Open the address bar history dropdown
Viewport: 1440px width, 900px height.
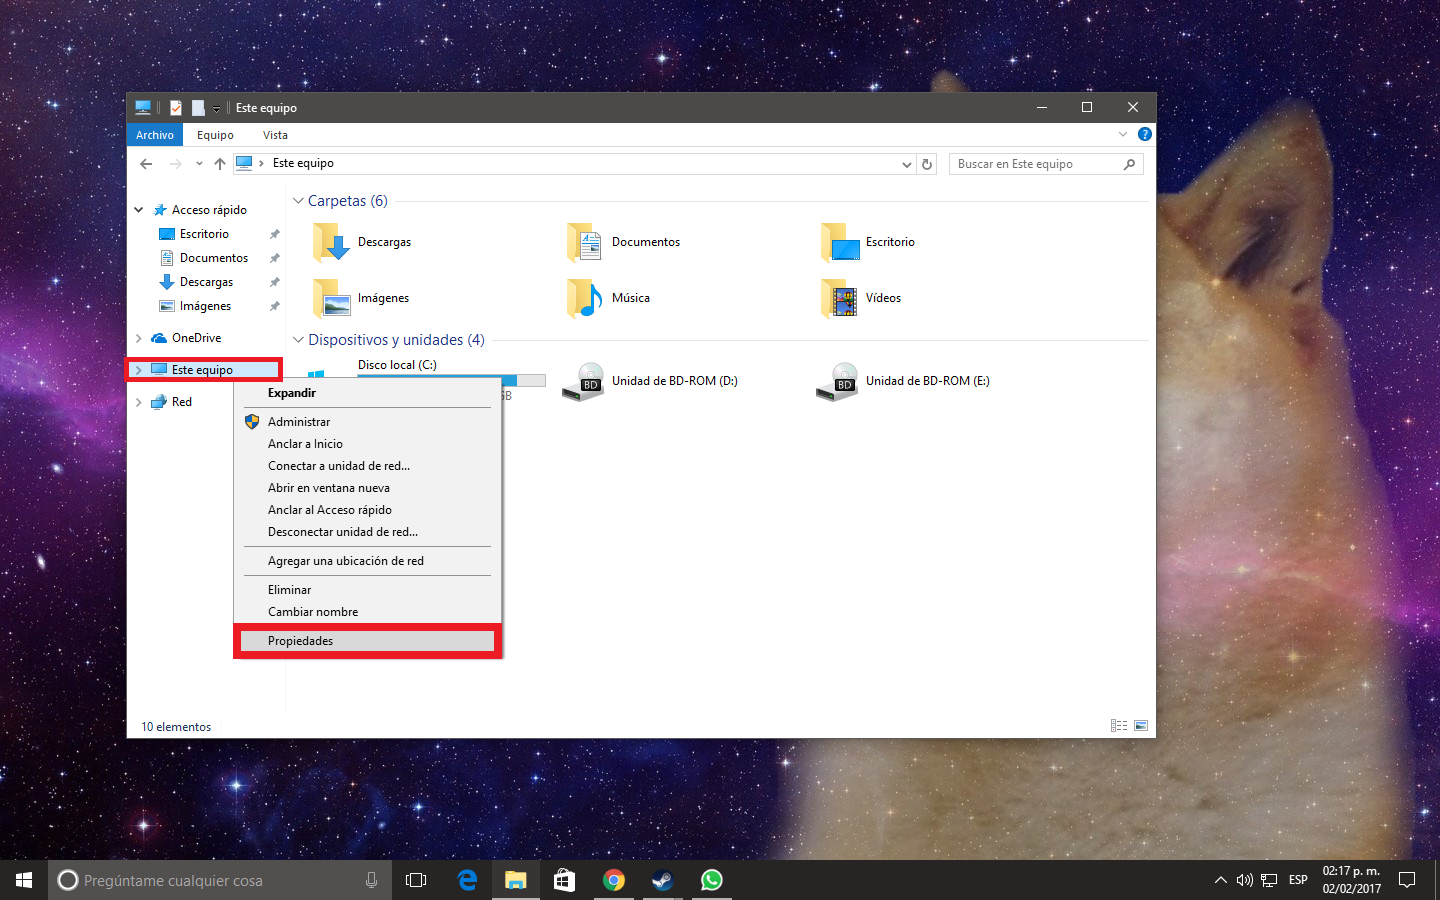pos(907,164)
